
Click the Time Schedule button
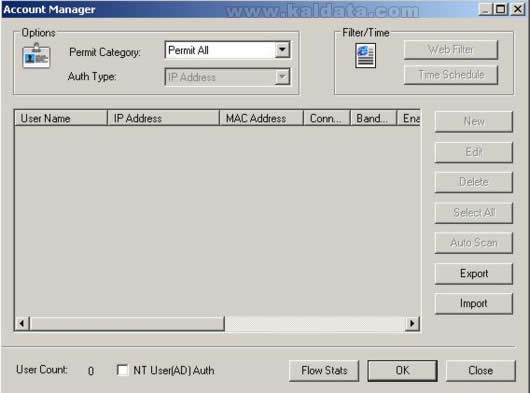click(x=451, y=75)
